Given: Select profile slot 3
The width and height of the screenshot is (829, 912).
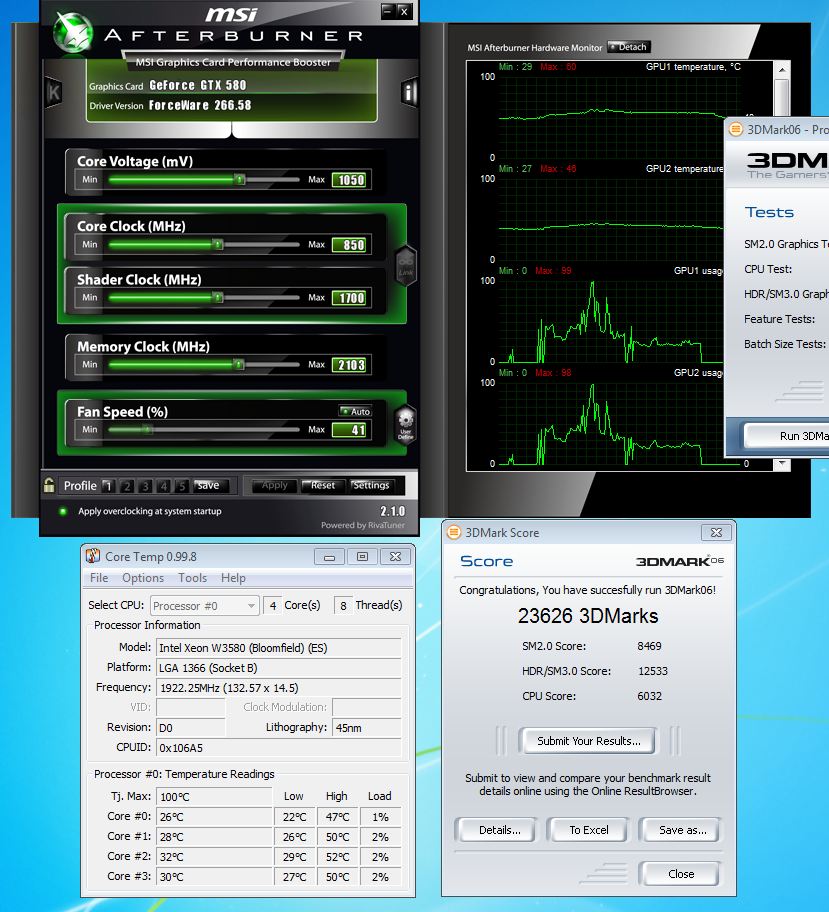Looking at the screenshot, I should [x=145, y=486].
